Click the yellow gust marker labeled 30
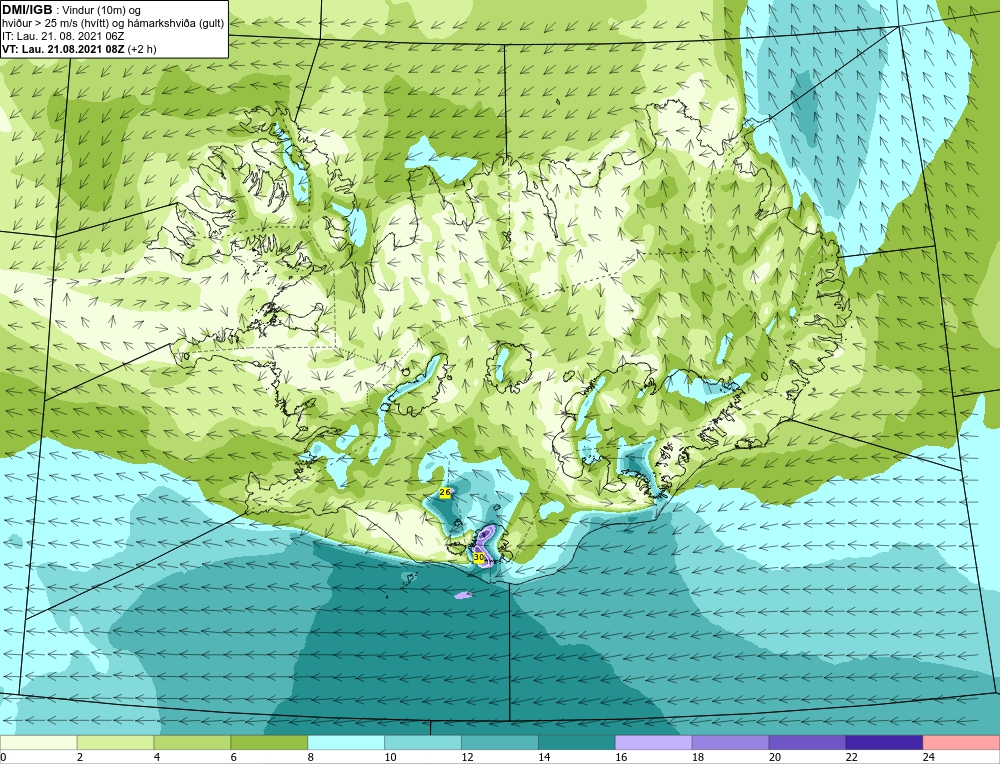The height and width of the screenshot is (764, 1000). click(x=479, y=557)
